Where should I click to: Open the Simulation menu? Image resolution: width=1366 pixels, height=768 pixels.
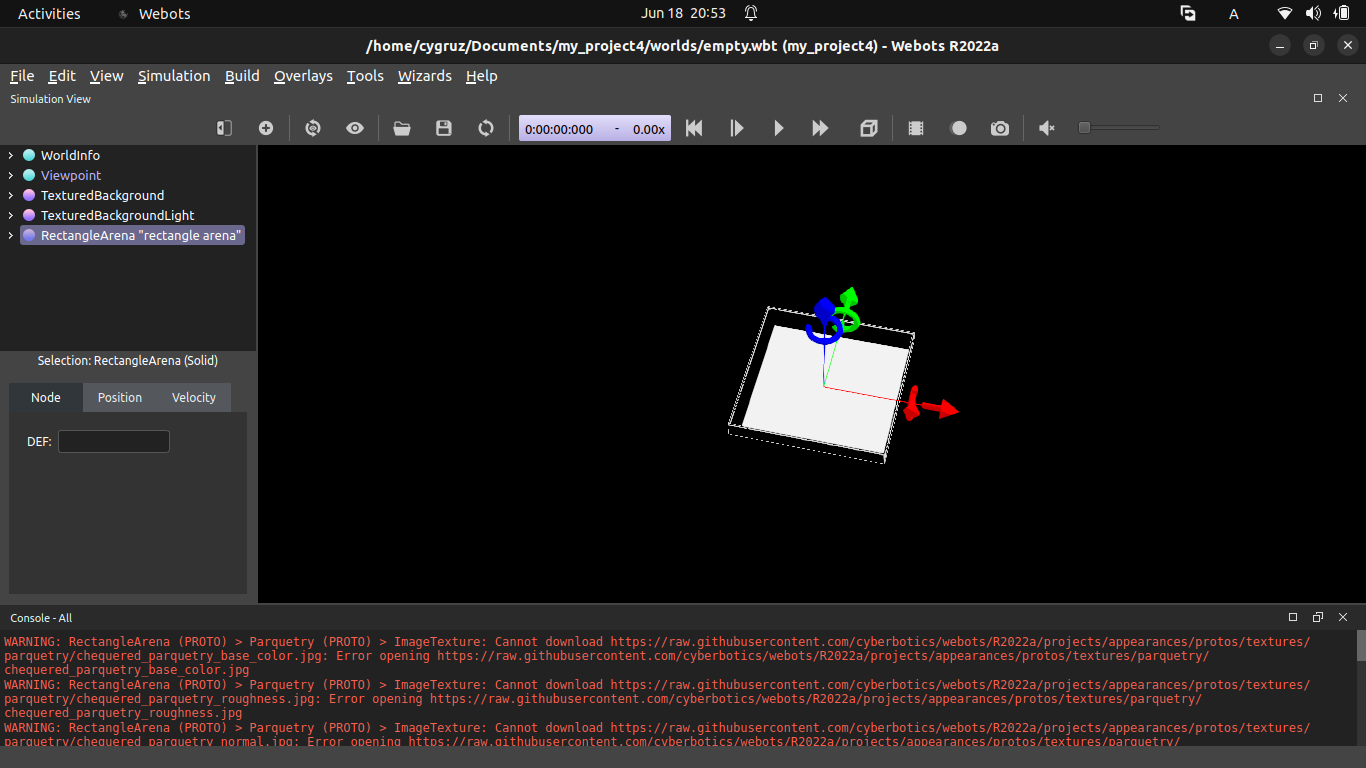174,76
